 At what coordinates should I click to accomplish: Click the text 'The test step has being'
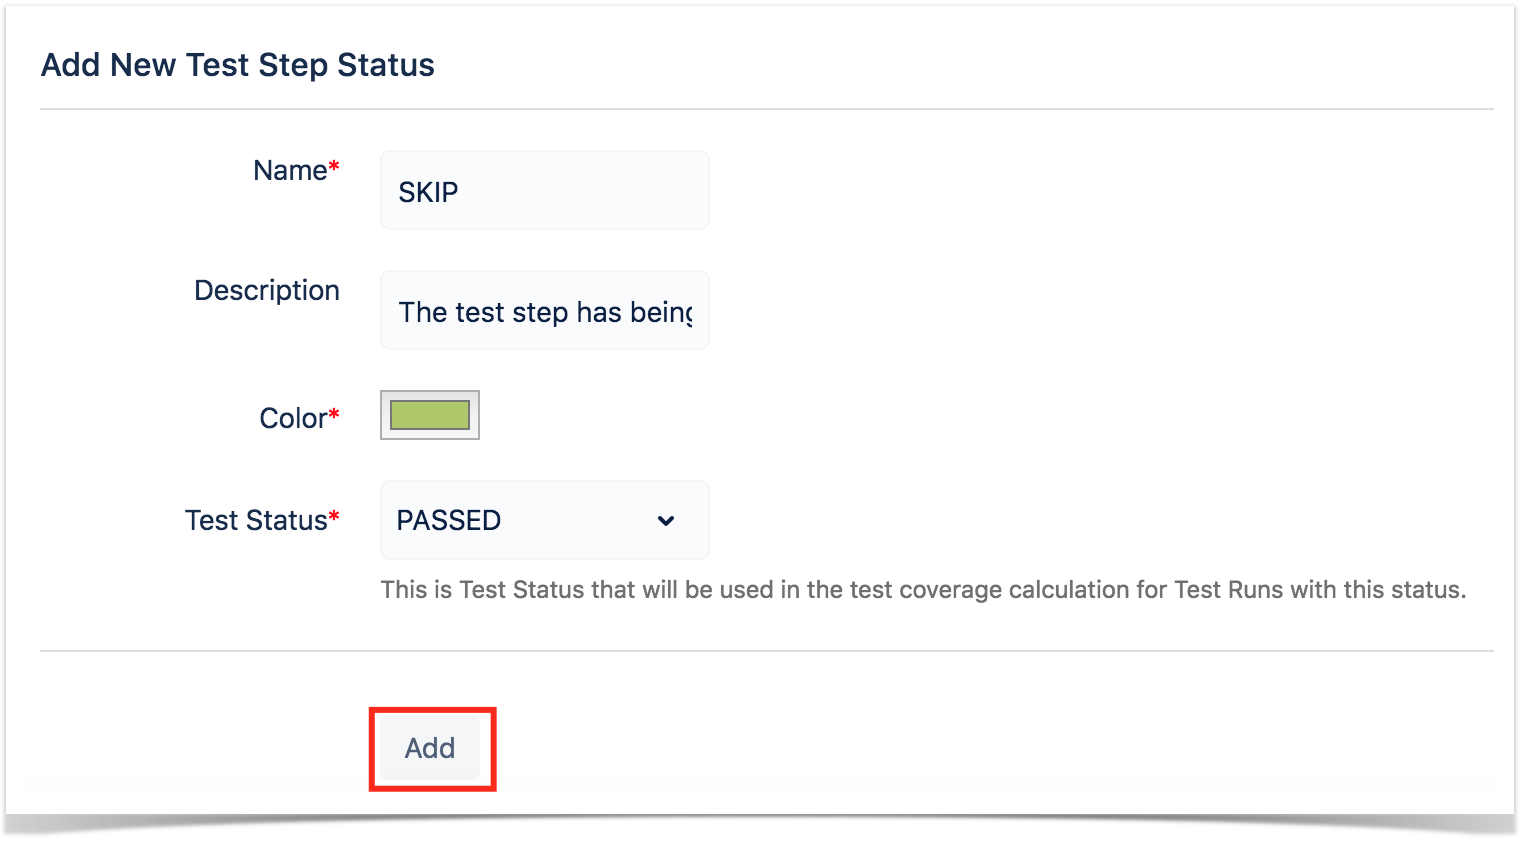[x=546, y=312]
